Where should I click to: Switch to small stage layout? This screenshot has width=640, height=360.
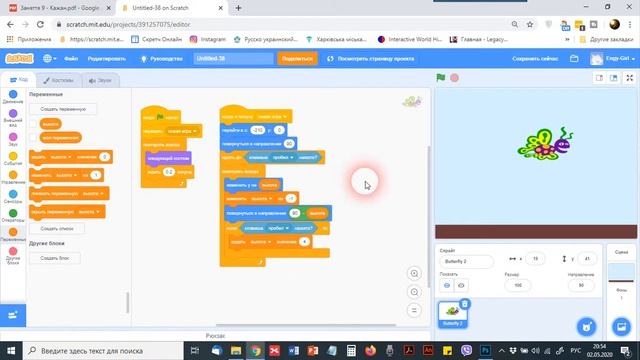599,78
